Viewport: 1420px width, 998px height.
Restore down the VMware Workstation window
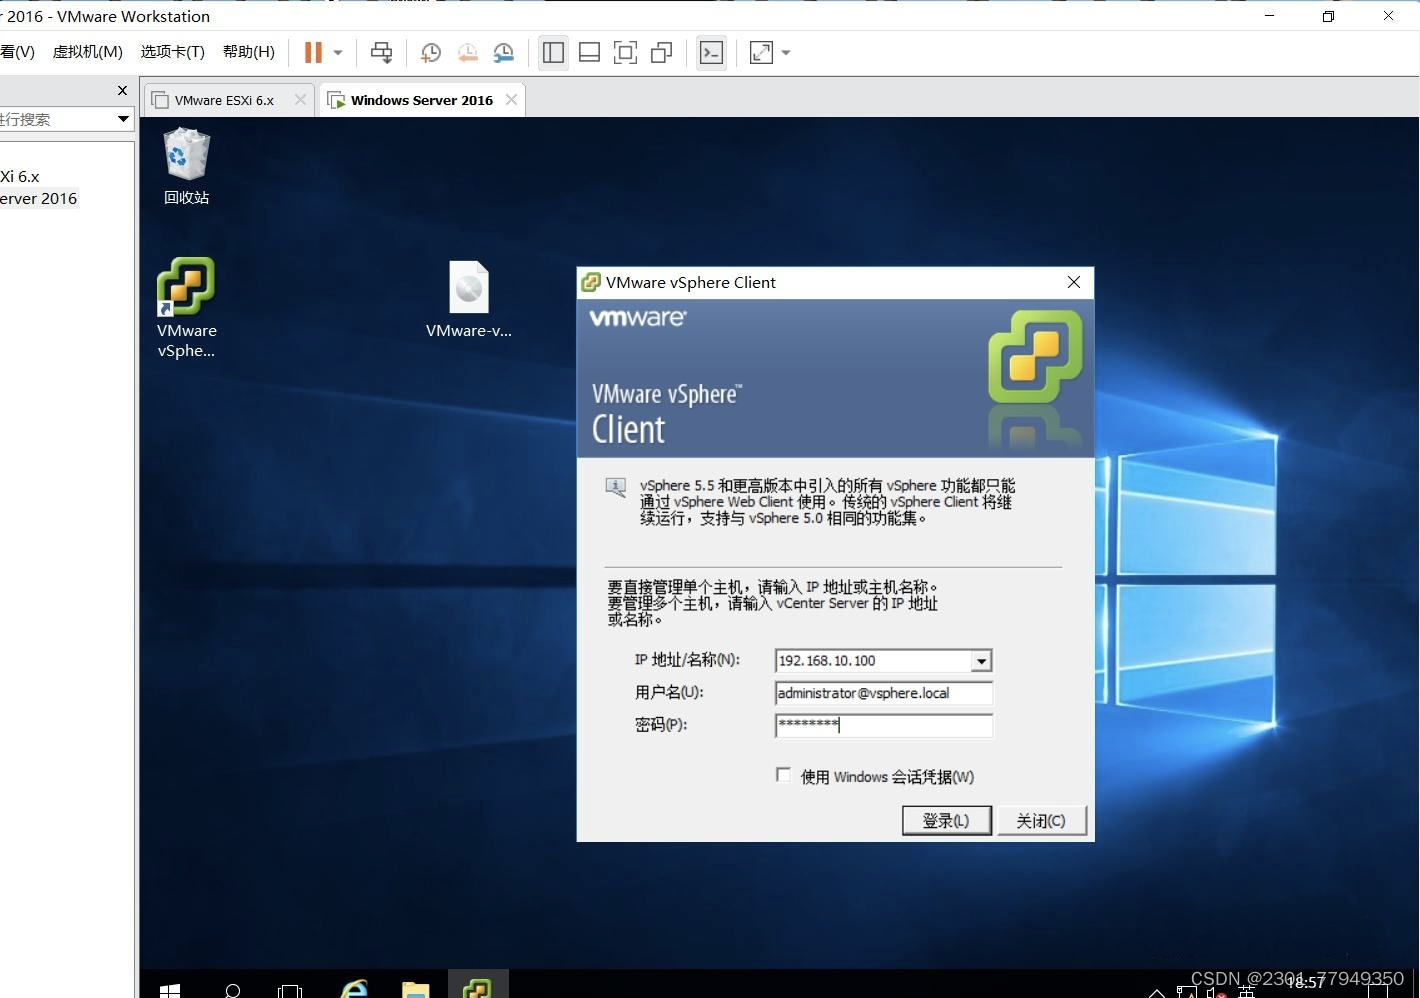tap(1328, 16)
